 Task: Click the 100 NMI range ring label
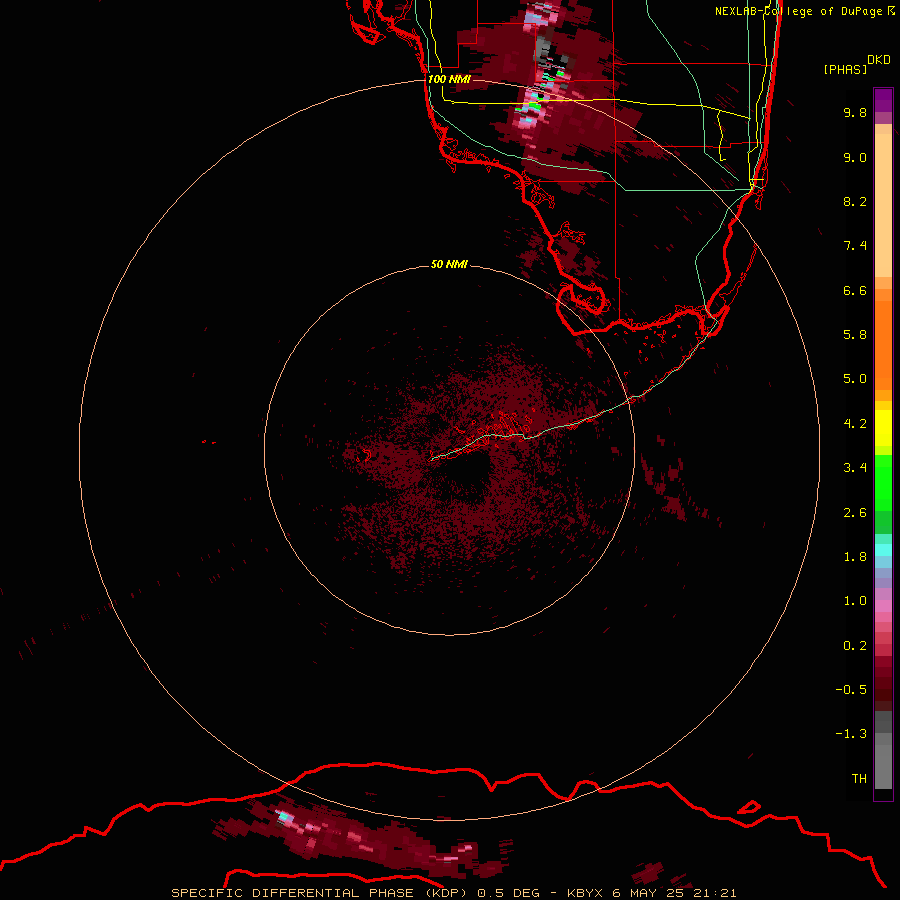[449, 79]
